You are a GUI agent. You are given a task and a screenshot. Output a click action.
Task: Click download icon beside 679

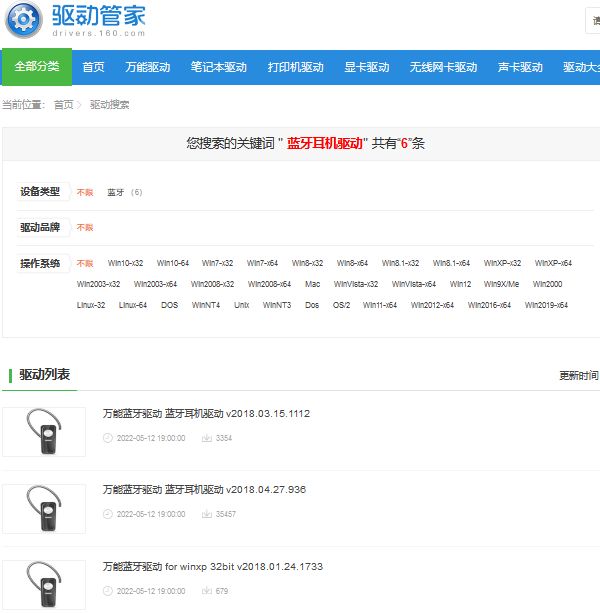tap(206, 591)
